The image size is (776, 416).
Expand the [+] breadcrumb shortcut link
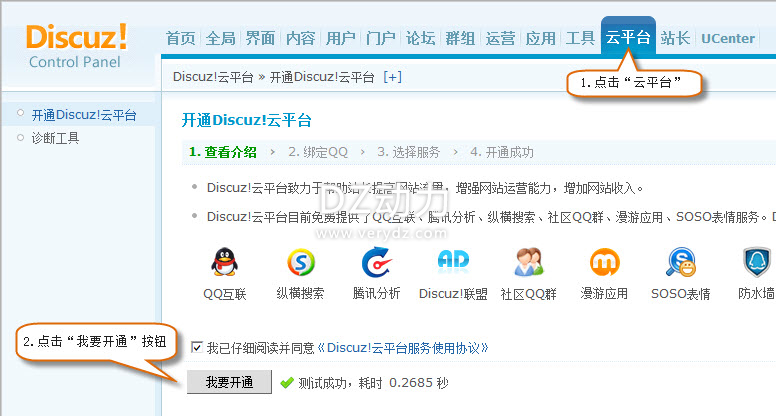pyautogui.click(x=392, y=77)
